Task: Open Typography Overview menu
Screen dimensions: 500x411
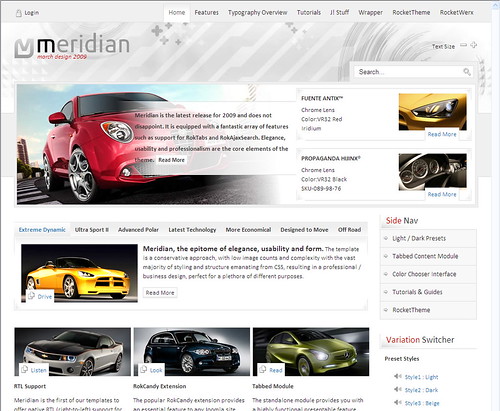Action: (x=258, y=13)
